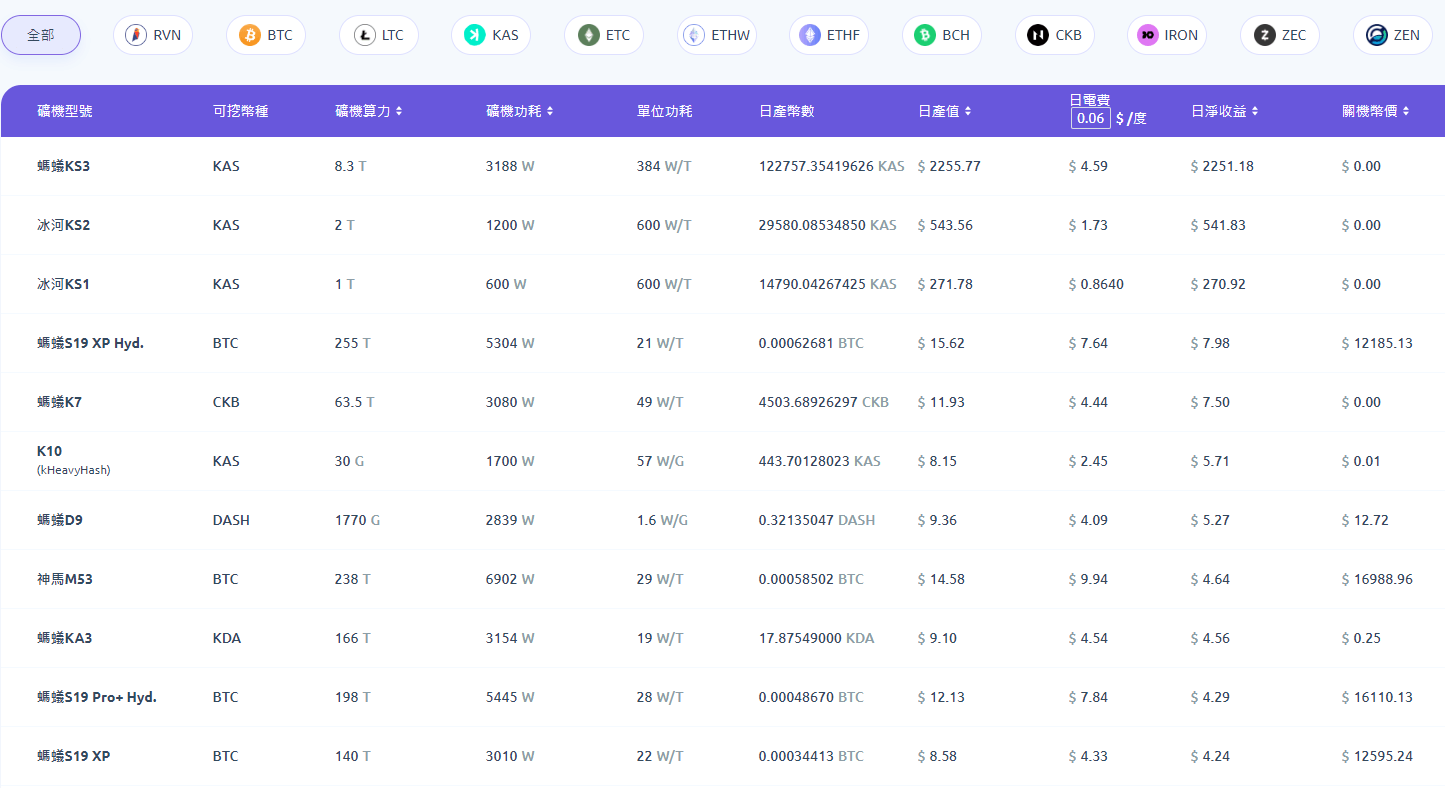Click the RVN coin icon
The width and height of the screenshot is (1445, 788).
pyautogui.click(x=136, y=36)
